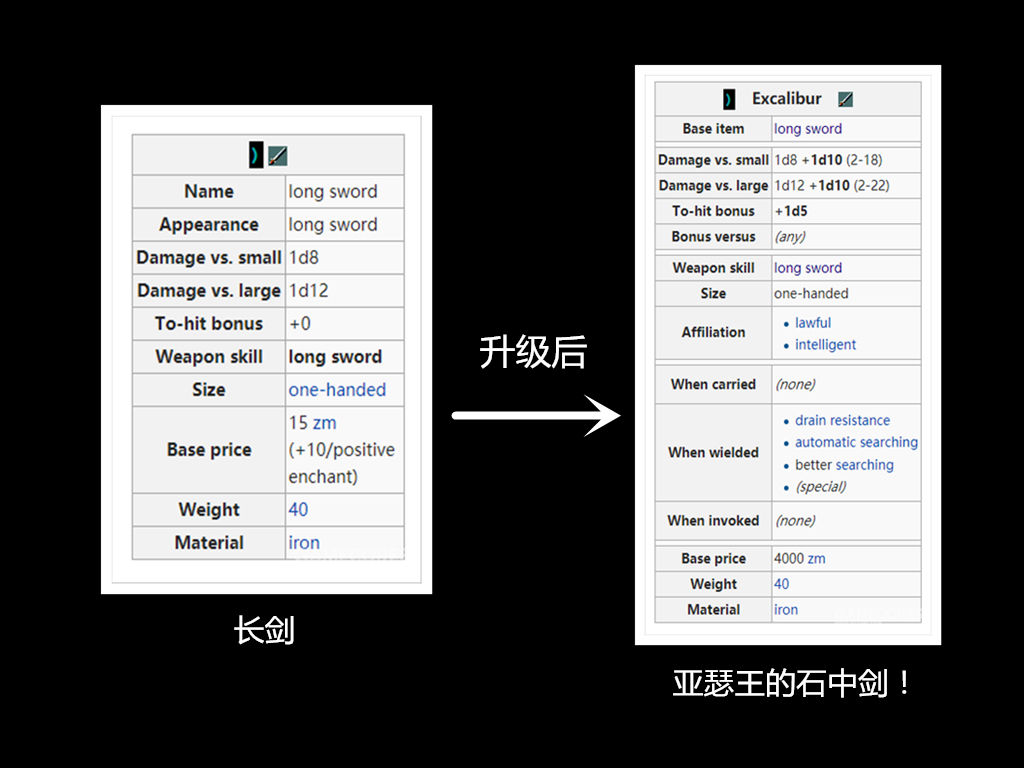The image size is (1024, 768).
Task: Open the iron material link in Excalibur table
Action: pyautogui.click(x=786, y=609)
